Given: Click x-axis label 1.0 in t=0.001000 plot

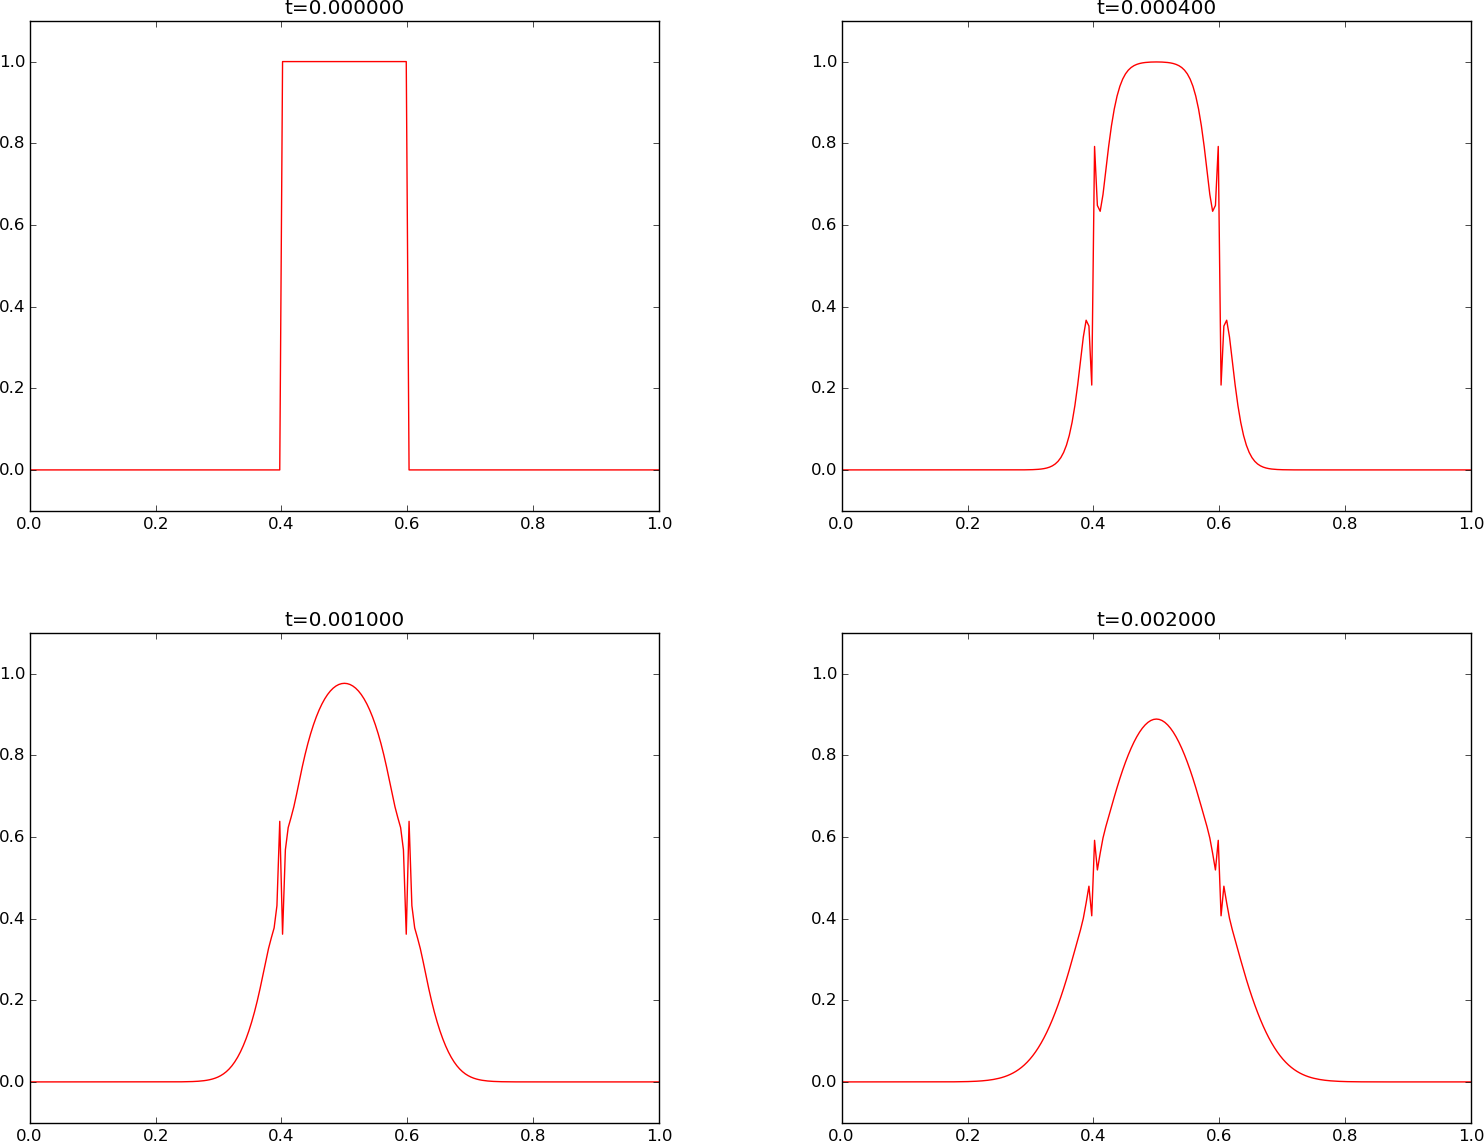Looking at the screenshot, I should [x=658, y=1134].
